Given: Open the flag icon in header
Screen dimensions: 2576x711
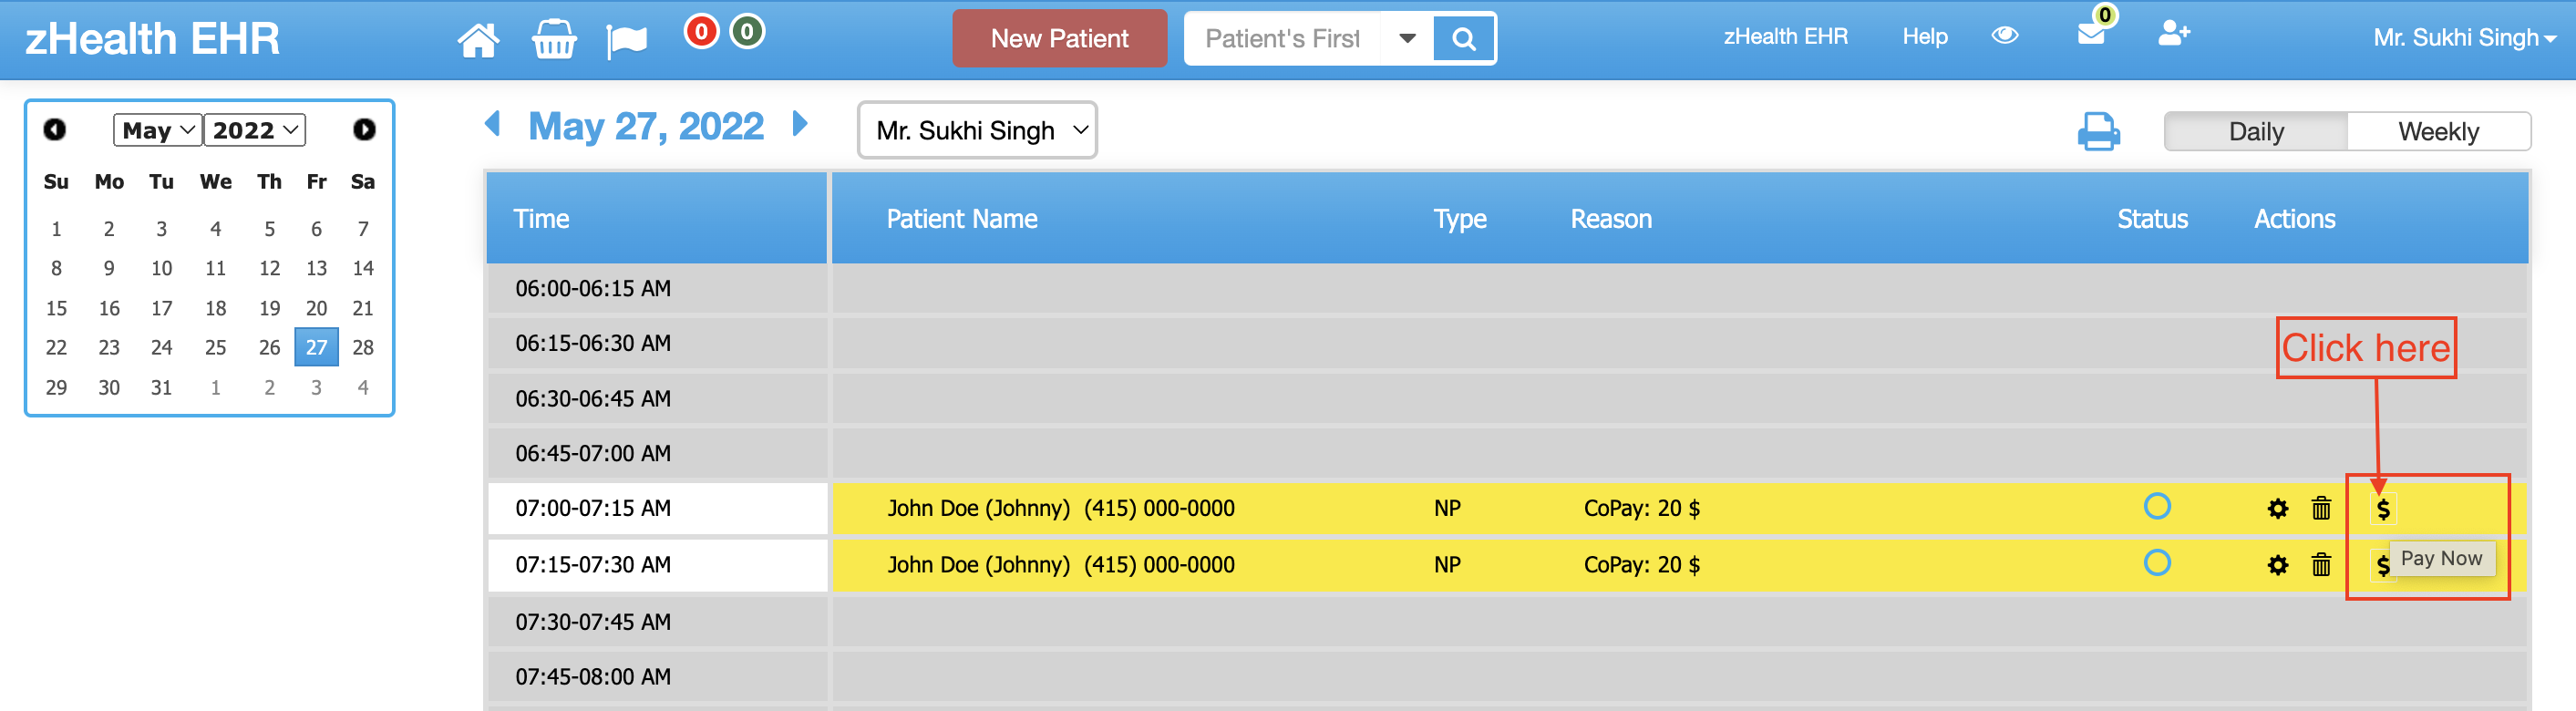Looking at the screenshot, I should 627,40.
